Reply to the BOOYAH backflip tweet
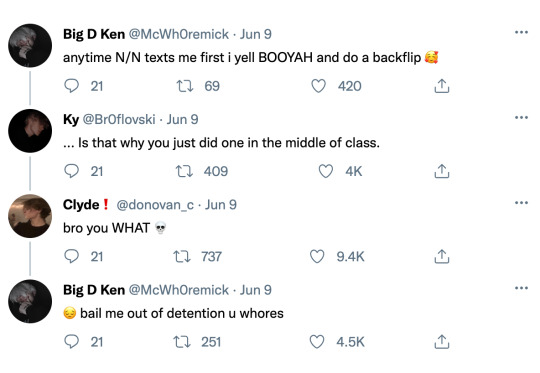The image size is (540, 373). click(72, 86)
